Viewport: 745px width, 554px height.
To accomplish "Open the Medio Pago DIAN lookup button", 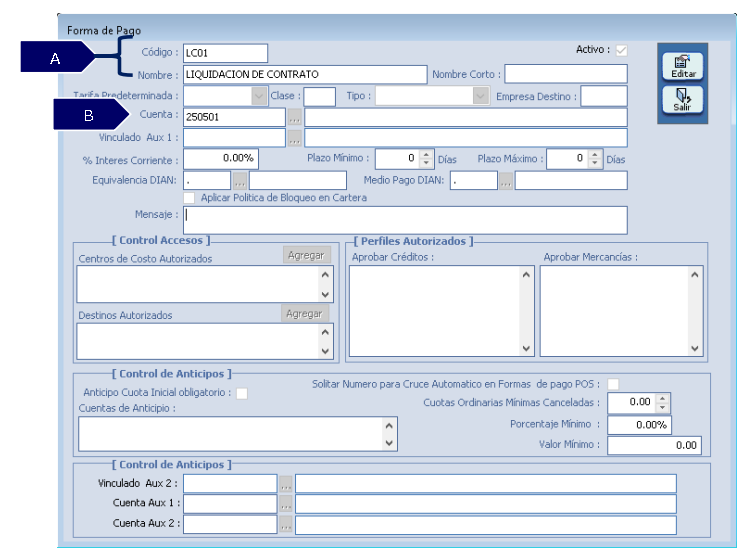I will click(506, 181).
